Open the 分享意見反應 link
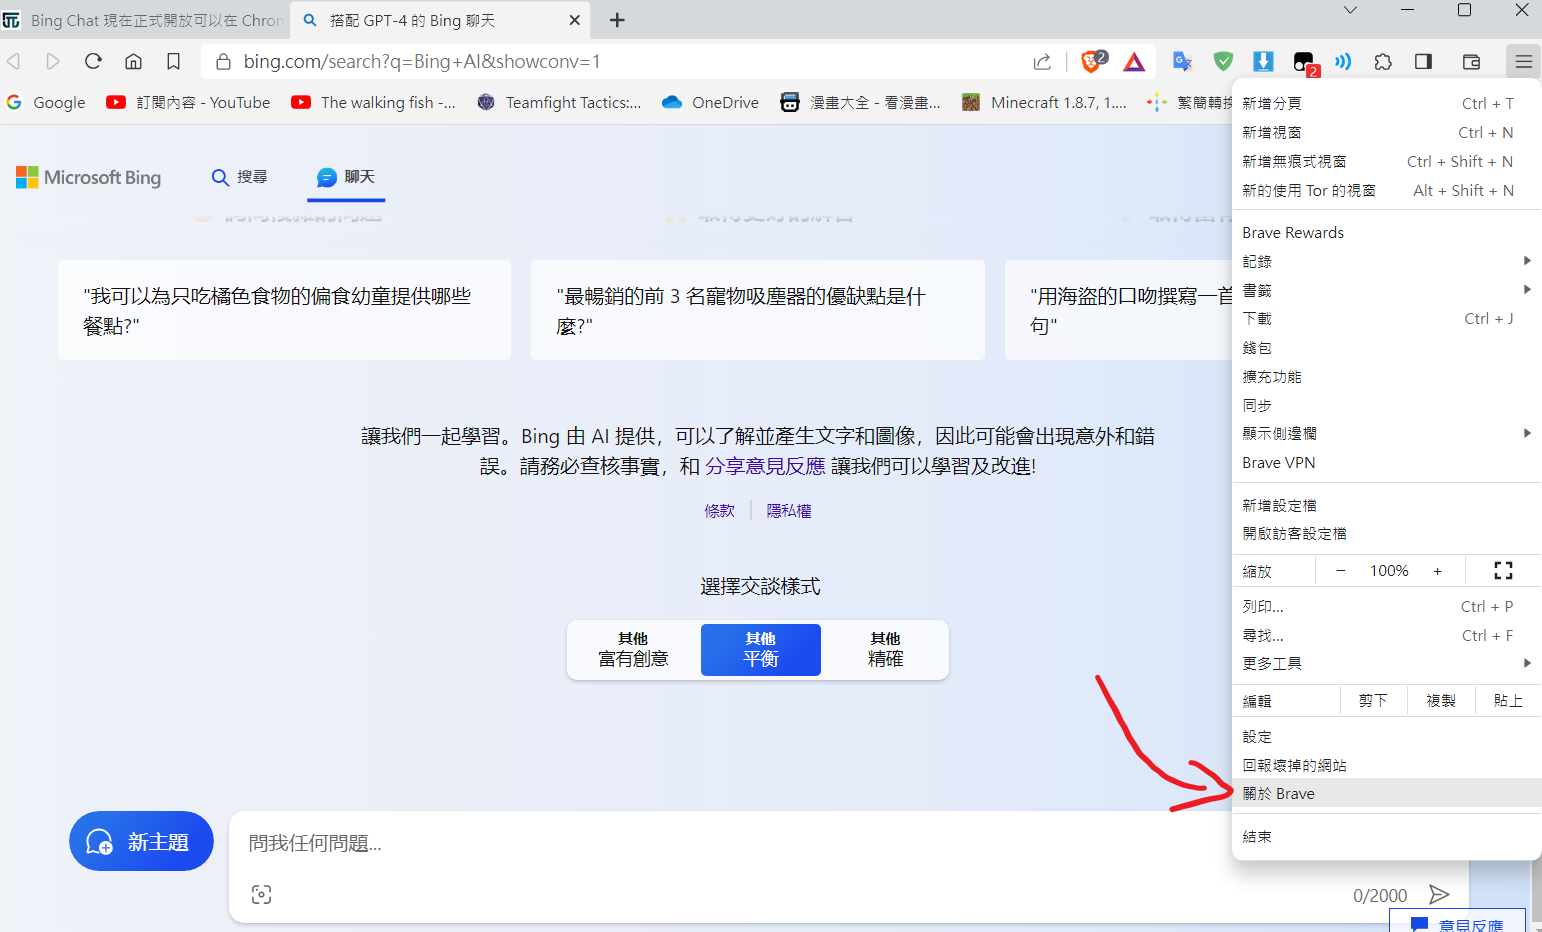Screen dimensions: 1542x932 (765, 466)
